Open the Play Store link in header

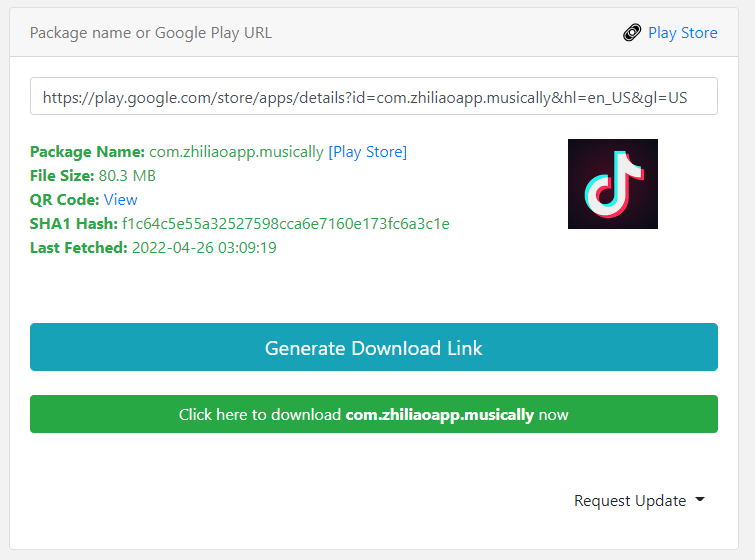click(x=682, y=33)
